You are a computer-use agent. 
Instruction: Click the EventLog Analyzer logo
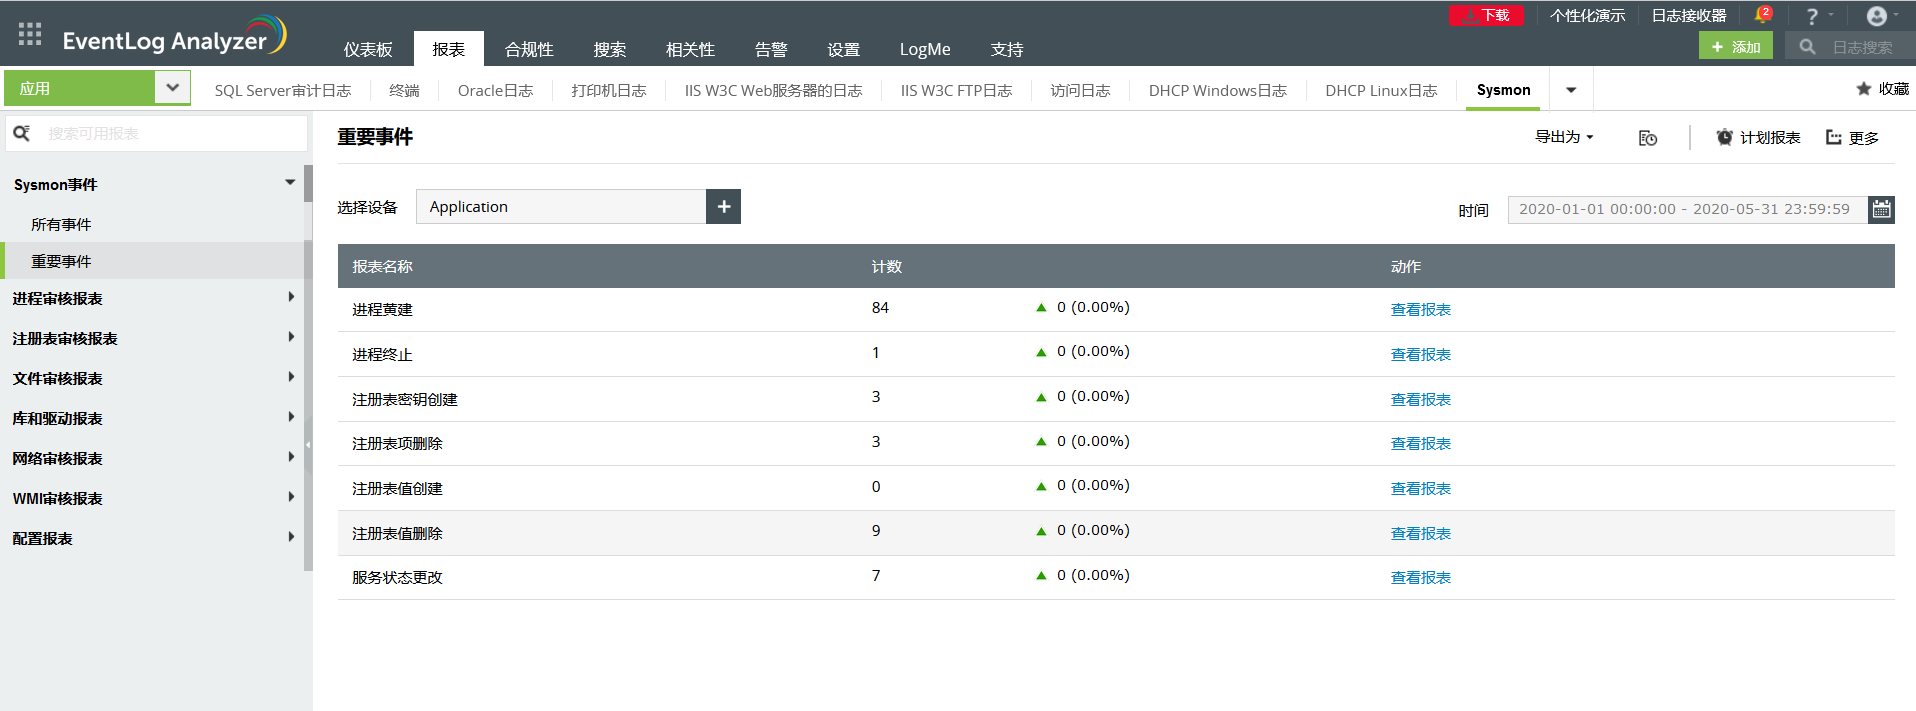[x=174, y=36]
